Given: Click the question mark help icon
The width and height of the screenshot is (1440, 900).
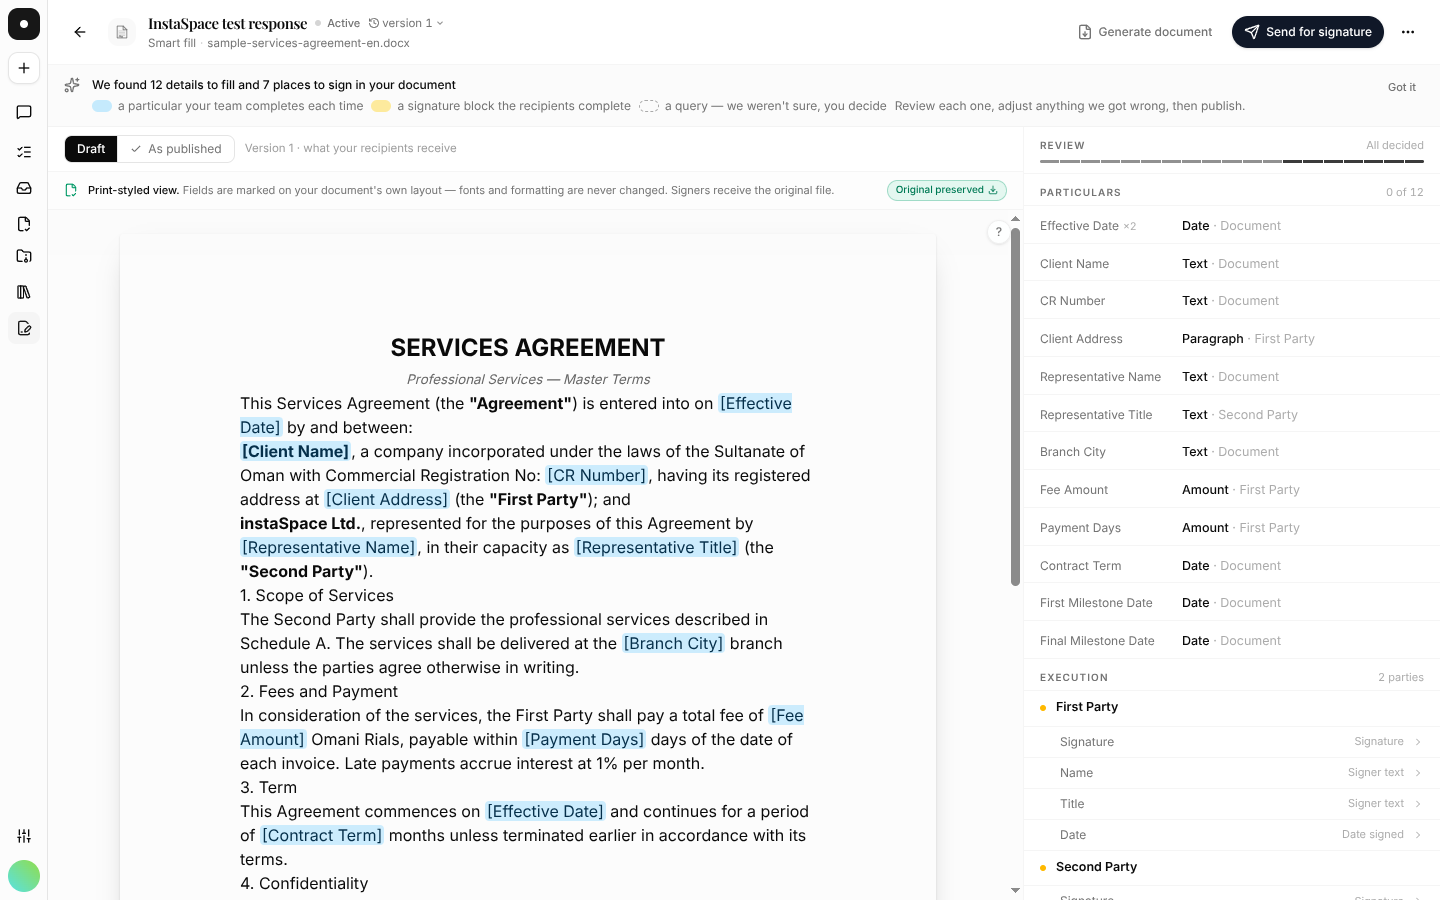Looking at the screenshot, I should pyautogui.click(x=998, y=232).
